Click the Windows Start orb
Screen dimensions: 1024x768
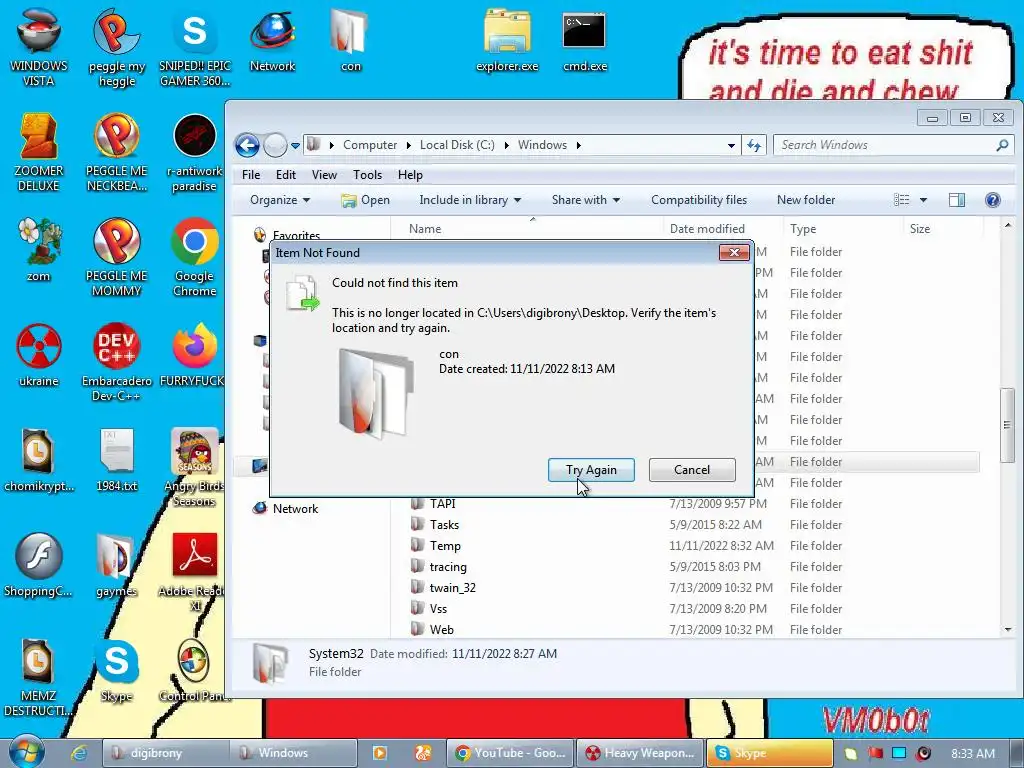(26, 752)
